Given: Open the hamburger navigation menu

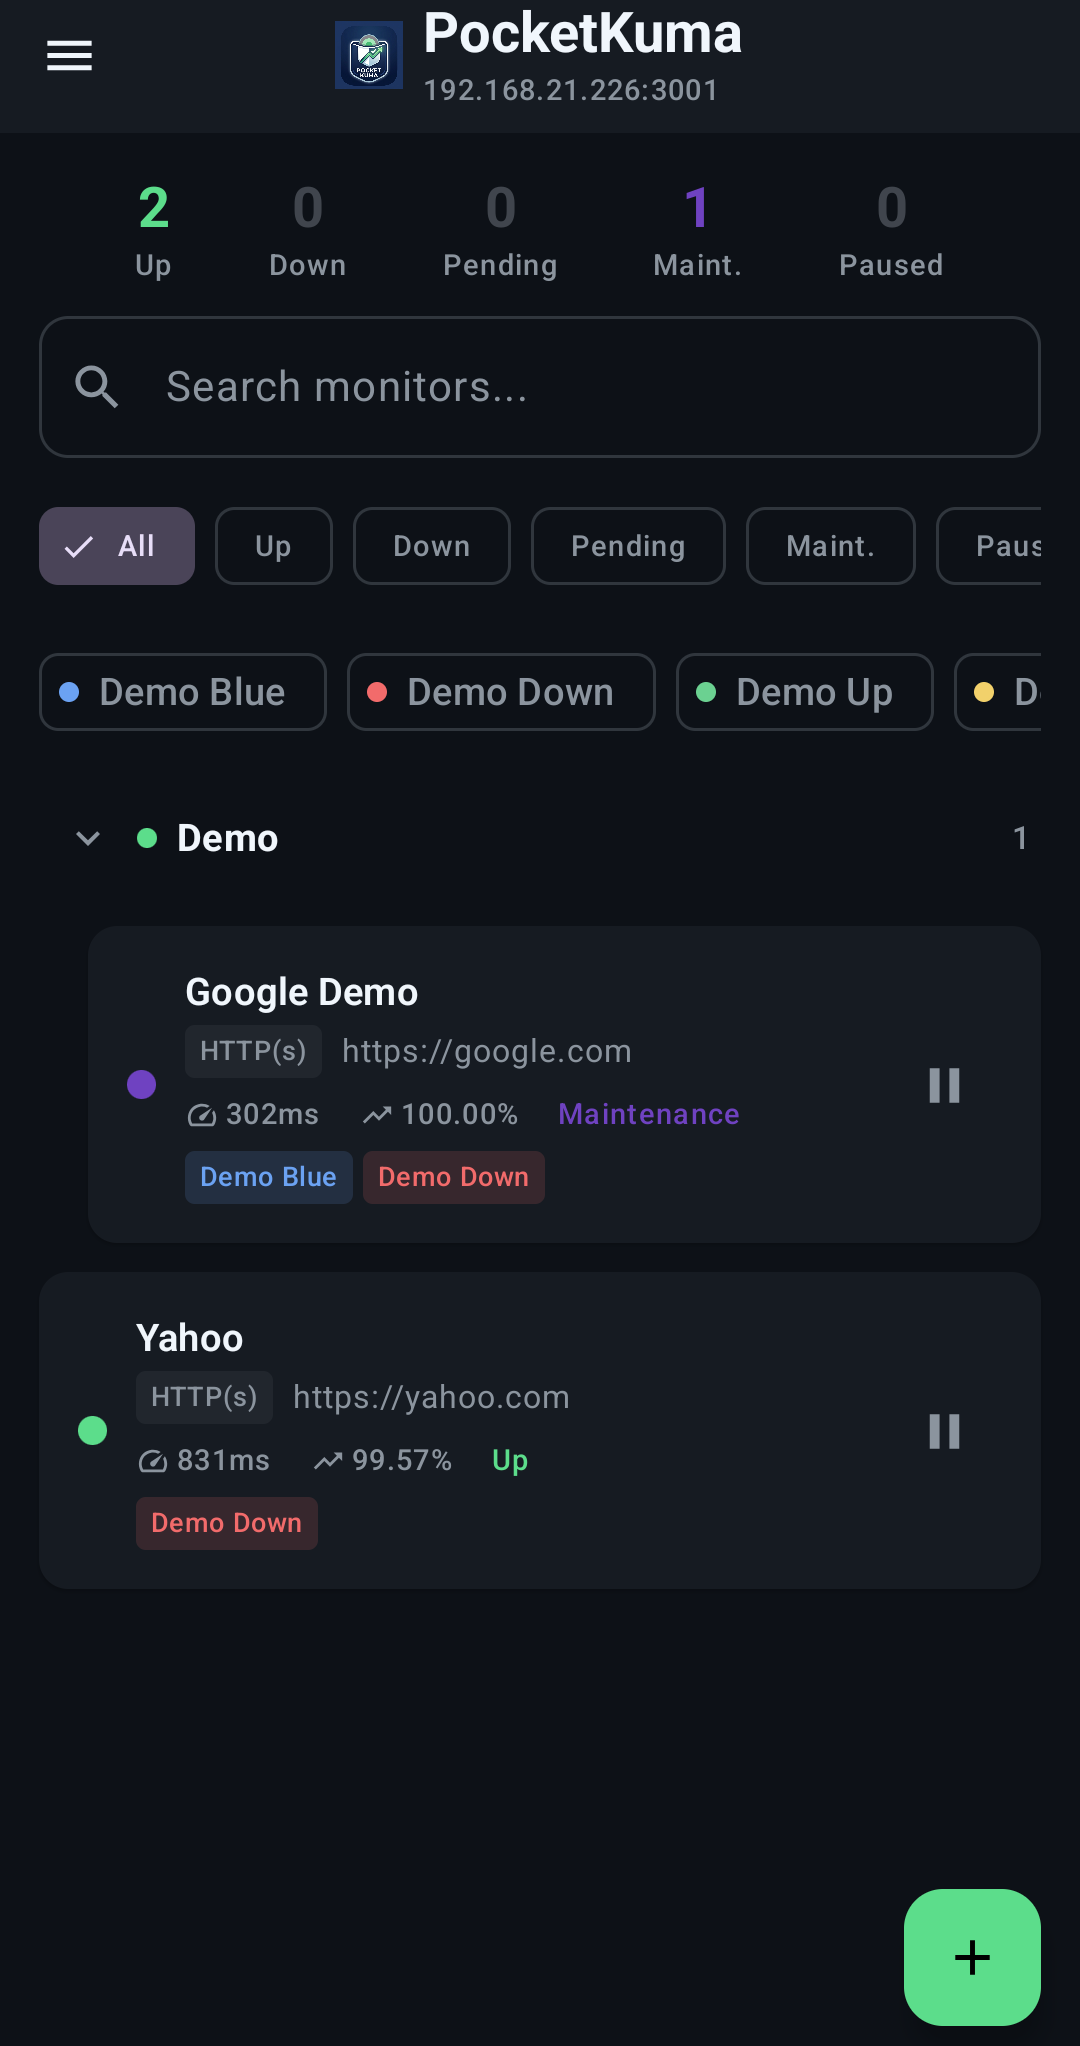Looking at the screenshot, I should coord(69,56).
